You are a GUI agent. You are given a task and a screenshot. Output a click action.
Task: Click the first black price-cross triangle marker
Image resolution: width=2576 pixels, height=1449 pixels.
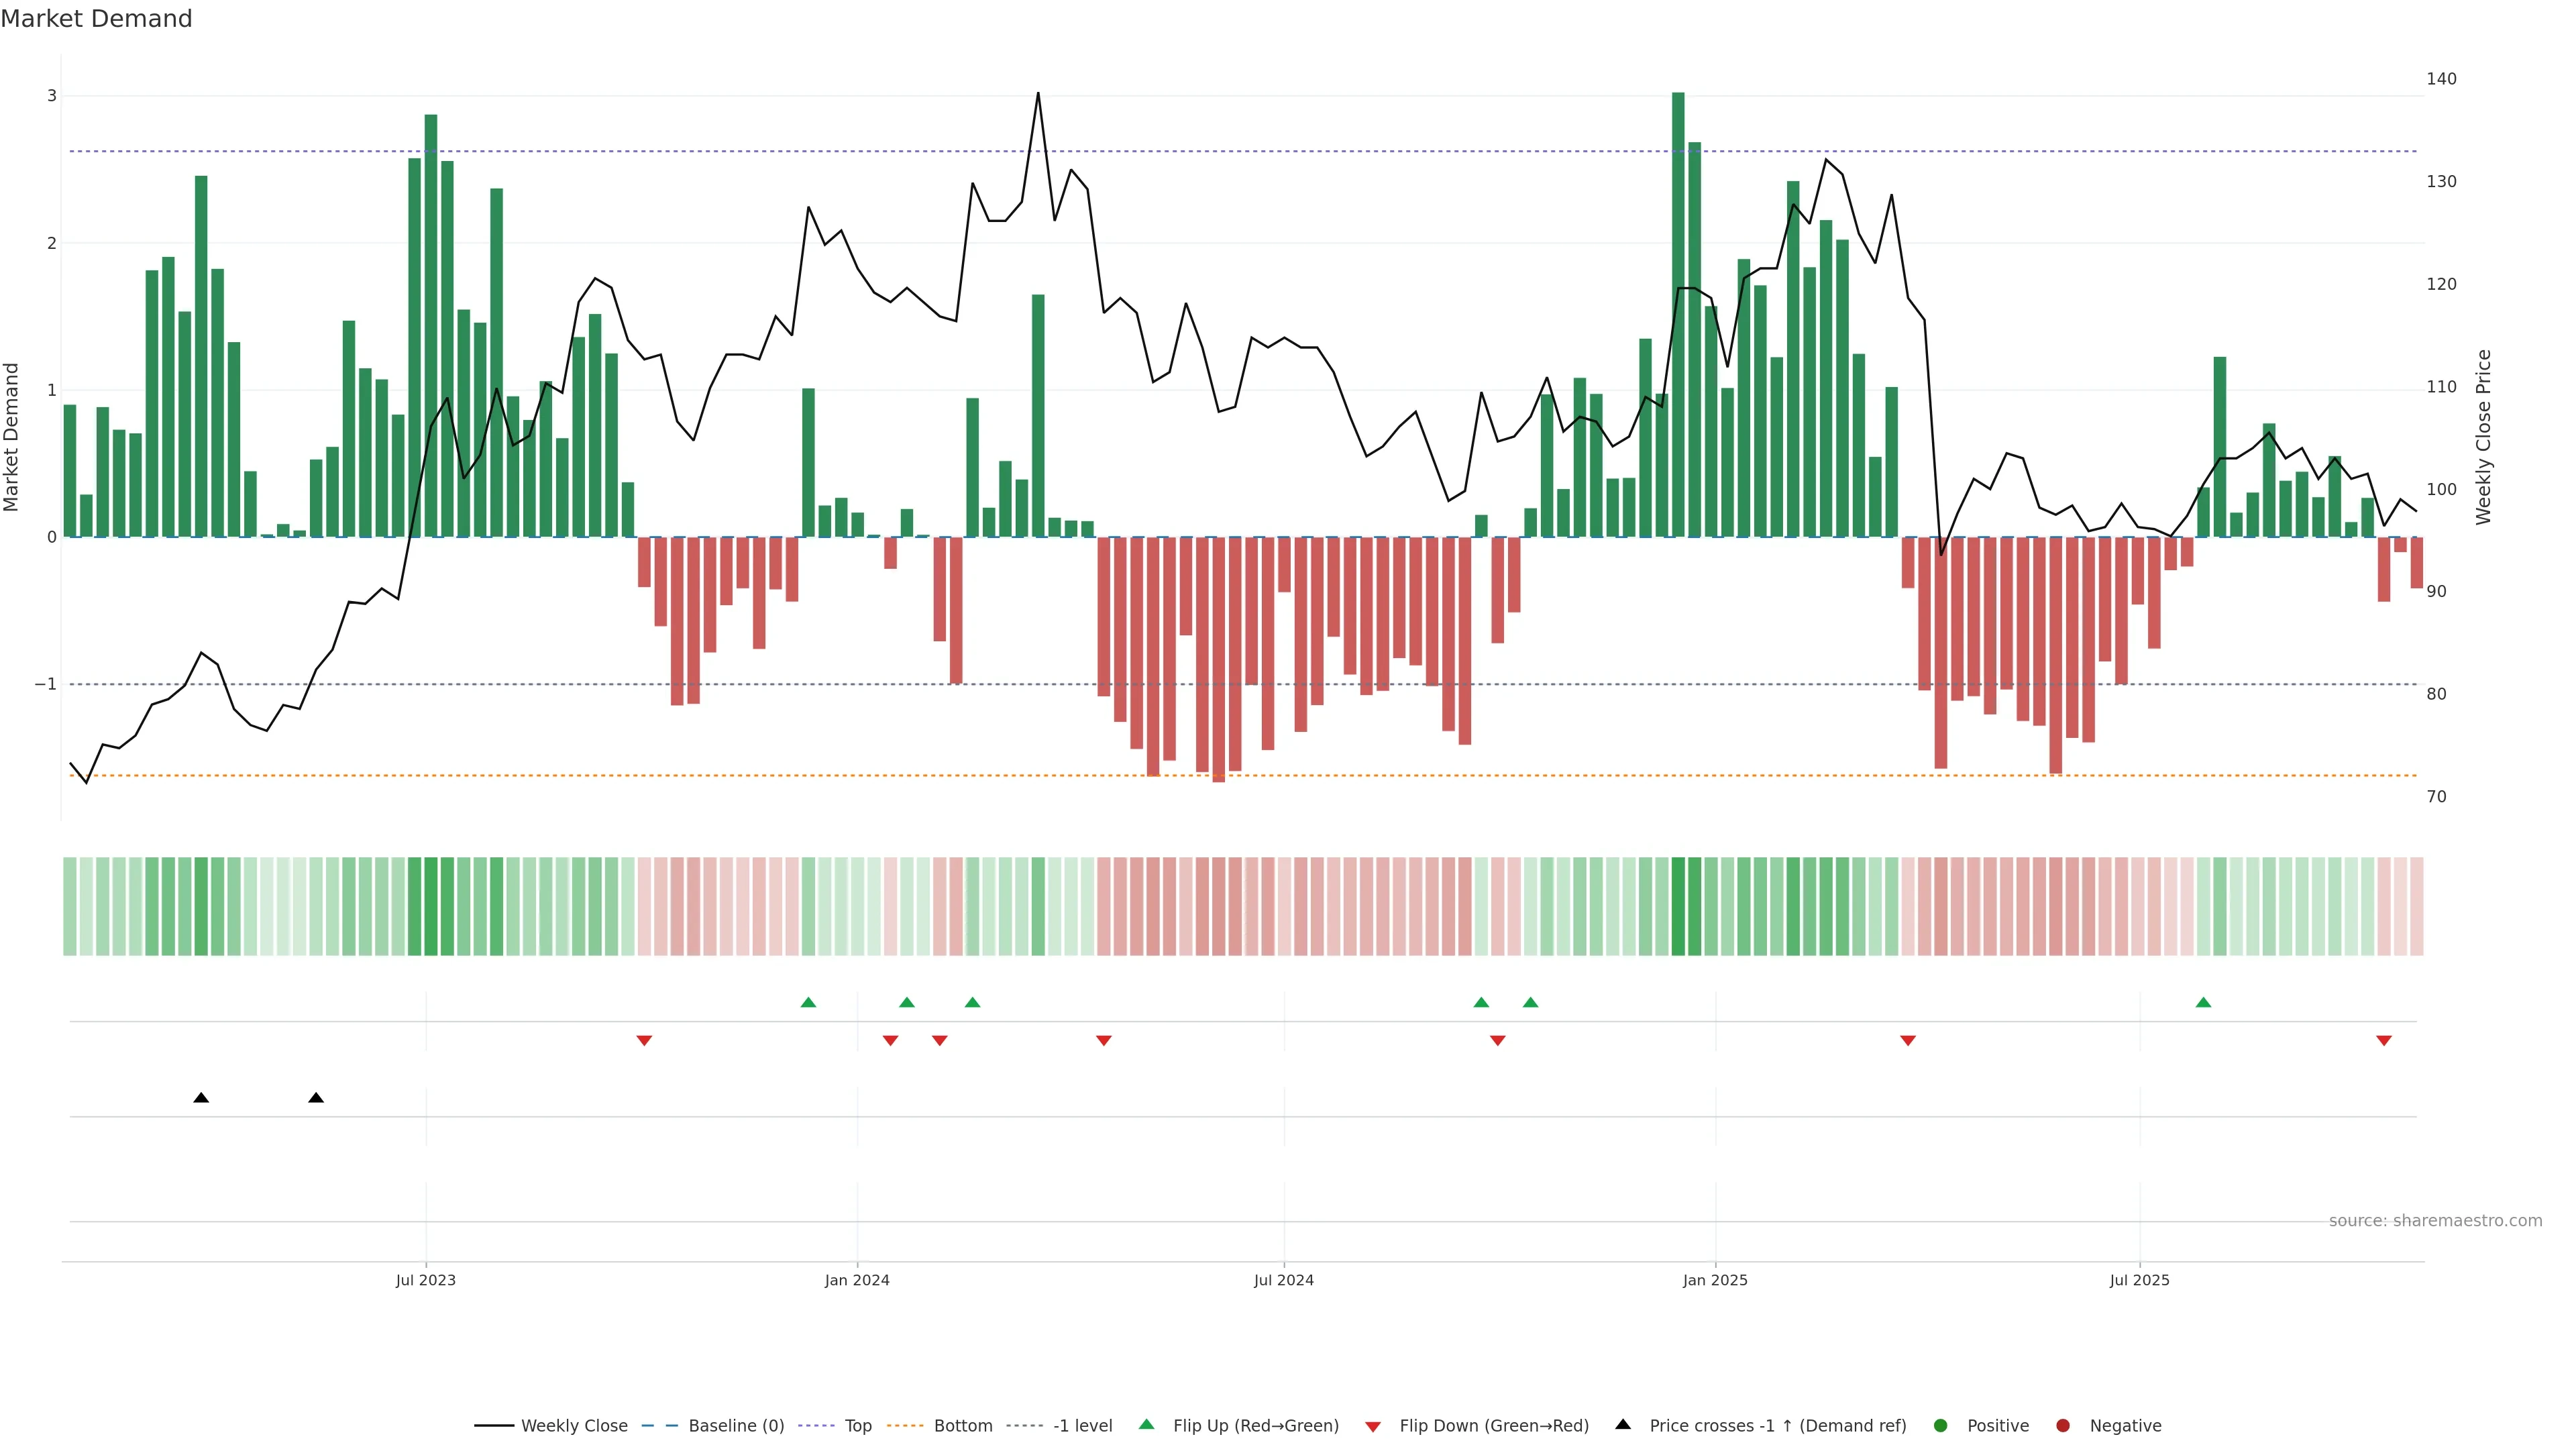(x=201, y=1097)
